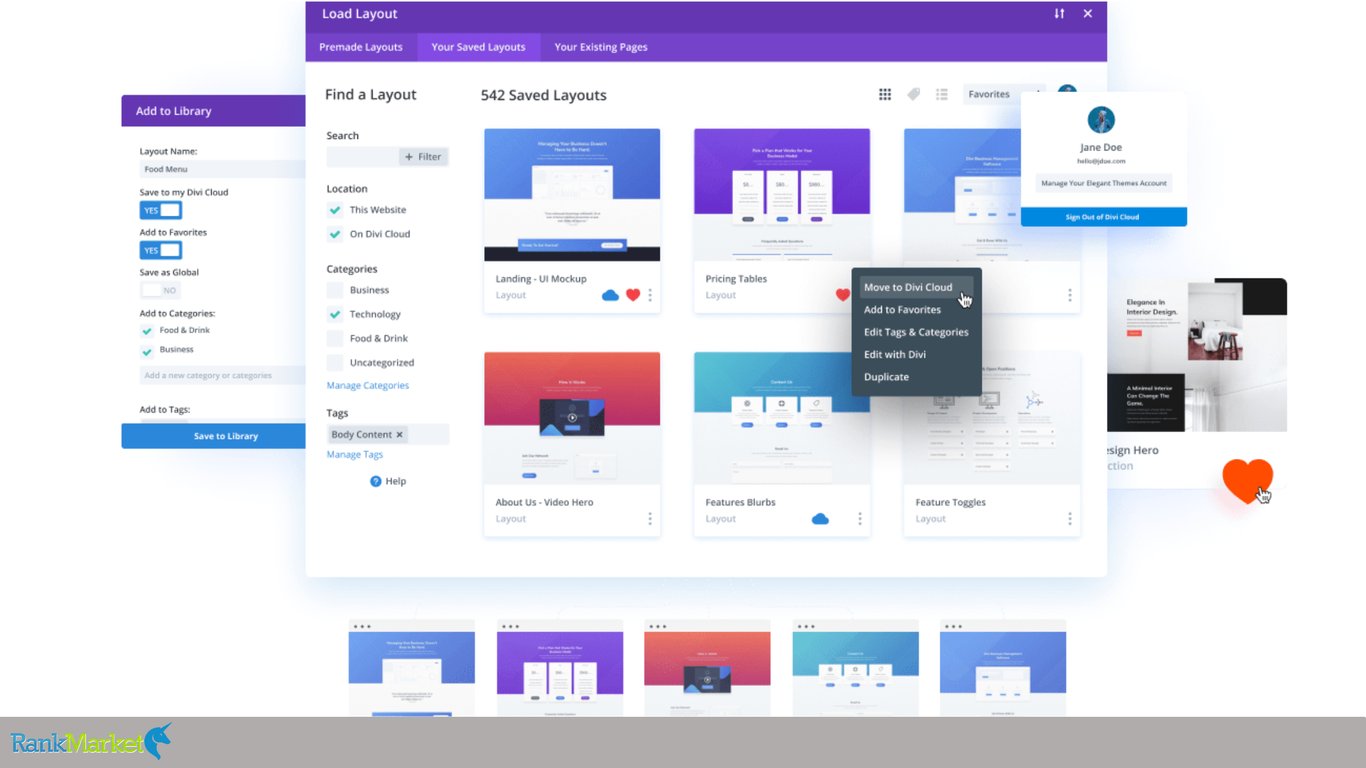Viewport: 1366px width, 768px height.
Task: Open the Filter dropdown button
Action: pyautogui.click(x=423, y=157)
